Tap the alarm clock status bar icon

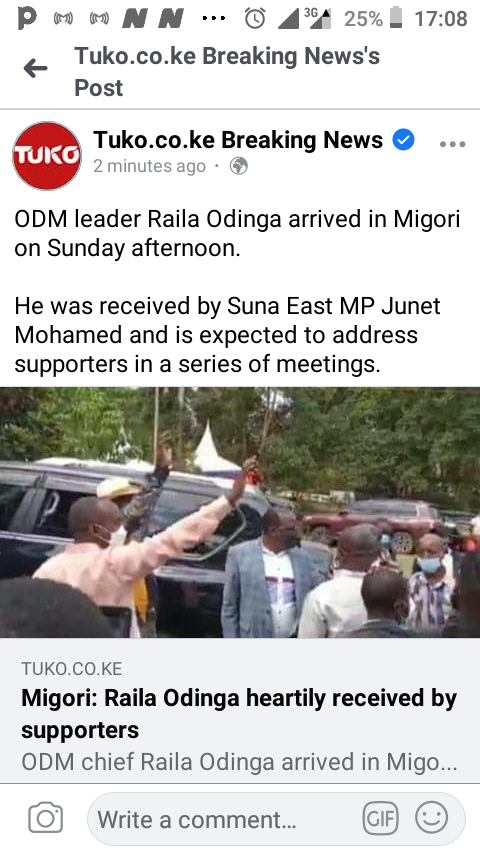pyautogui.click(x=254, y=19)
